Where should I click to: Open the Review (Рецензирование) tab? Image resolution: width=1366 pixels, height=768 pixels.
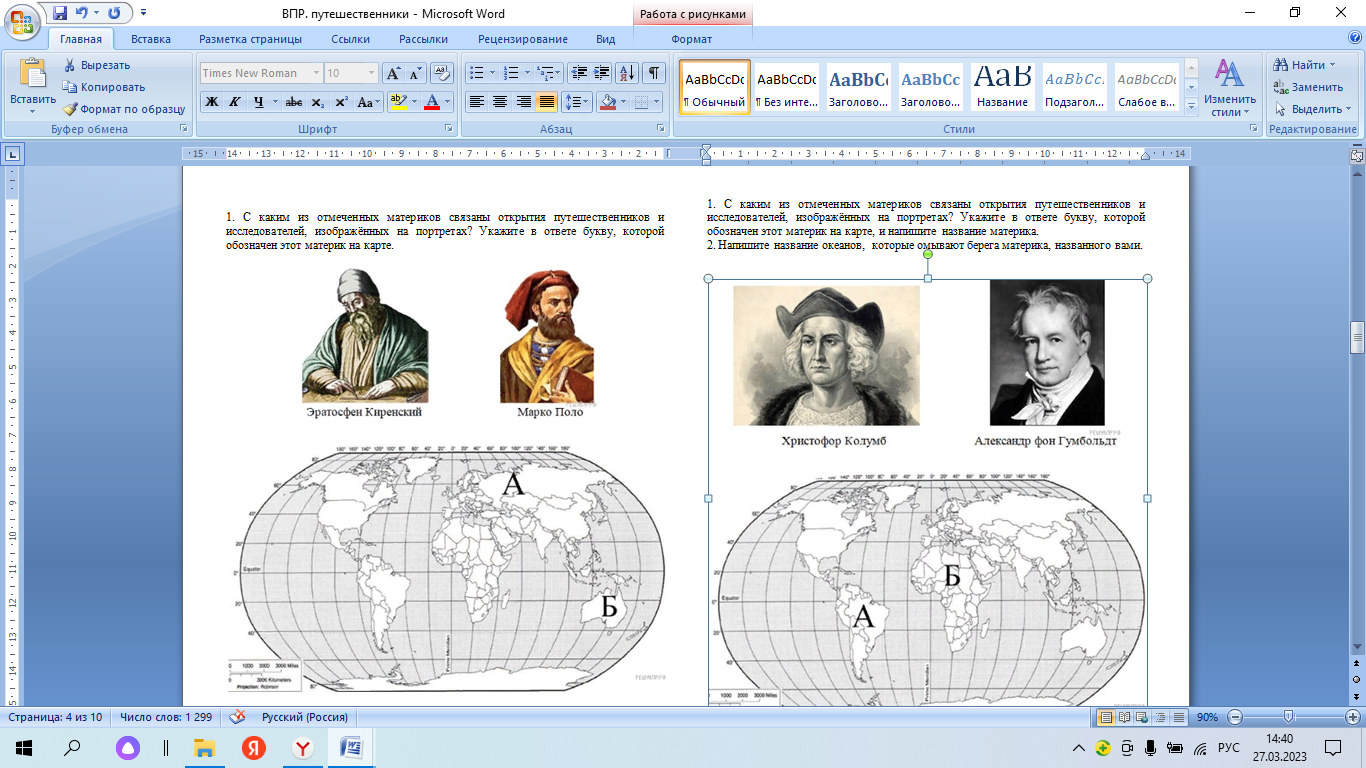522,39
